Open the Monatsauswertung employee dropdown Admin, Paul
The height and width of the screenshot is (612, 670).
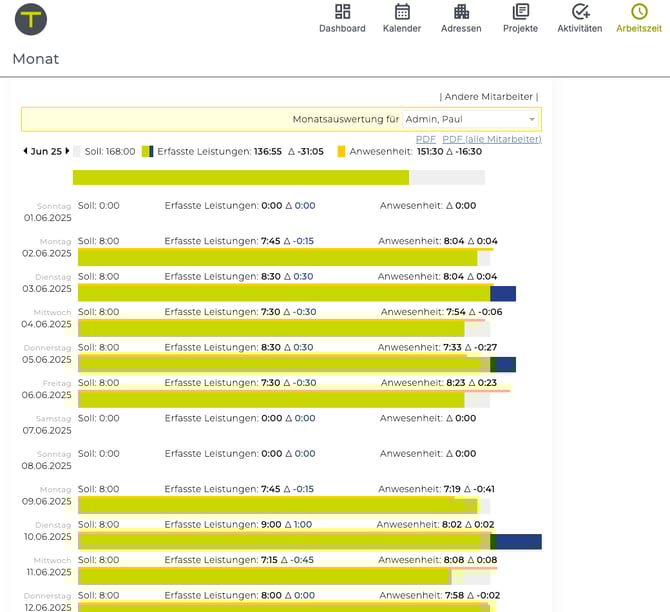pos(470,119)
